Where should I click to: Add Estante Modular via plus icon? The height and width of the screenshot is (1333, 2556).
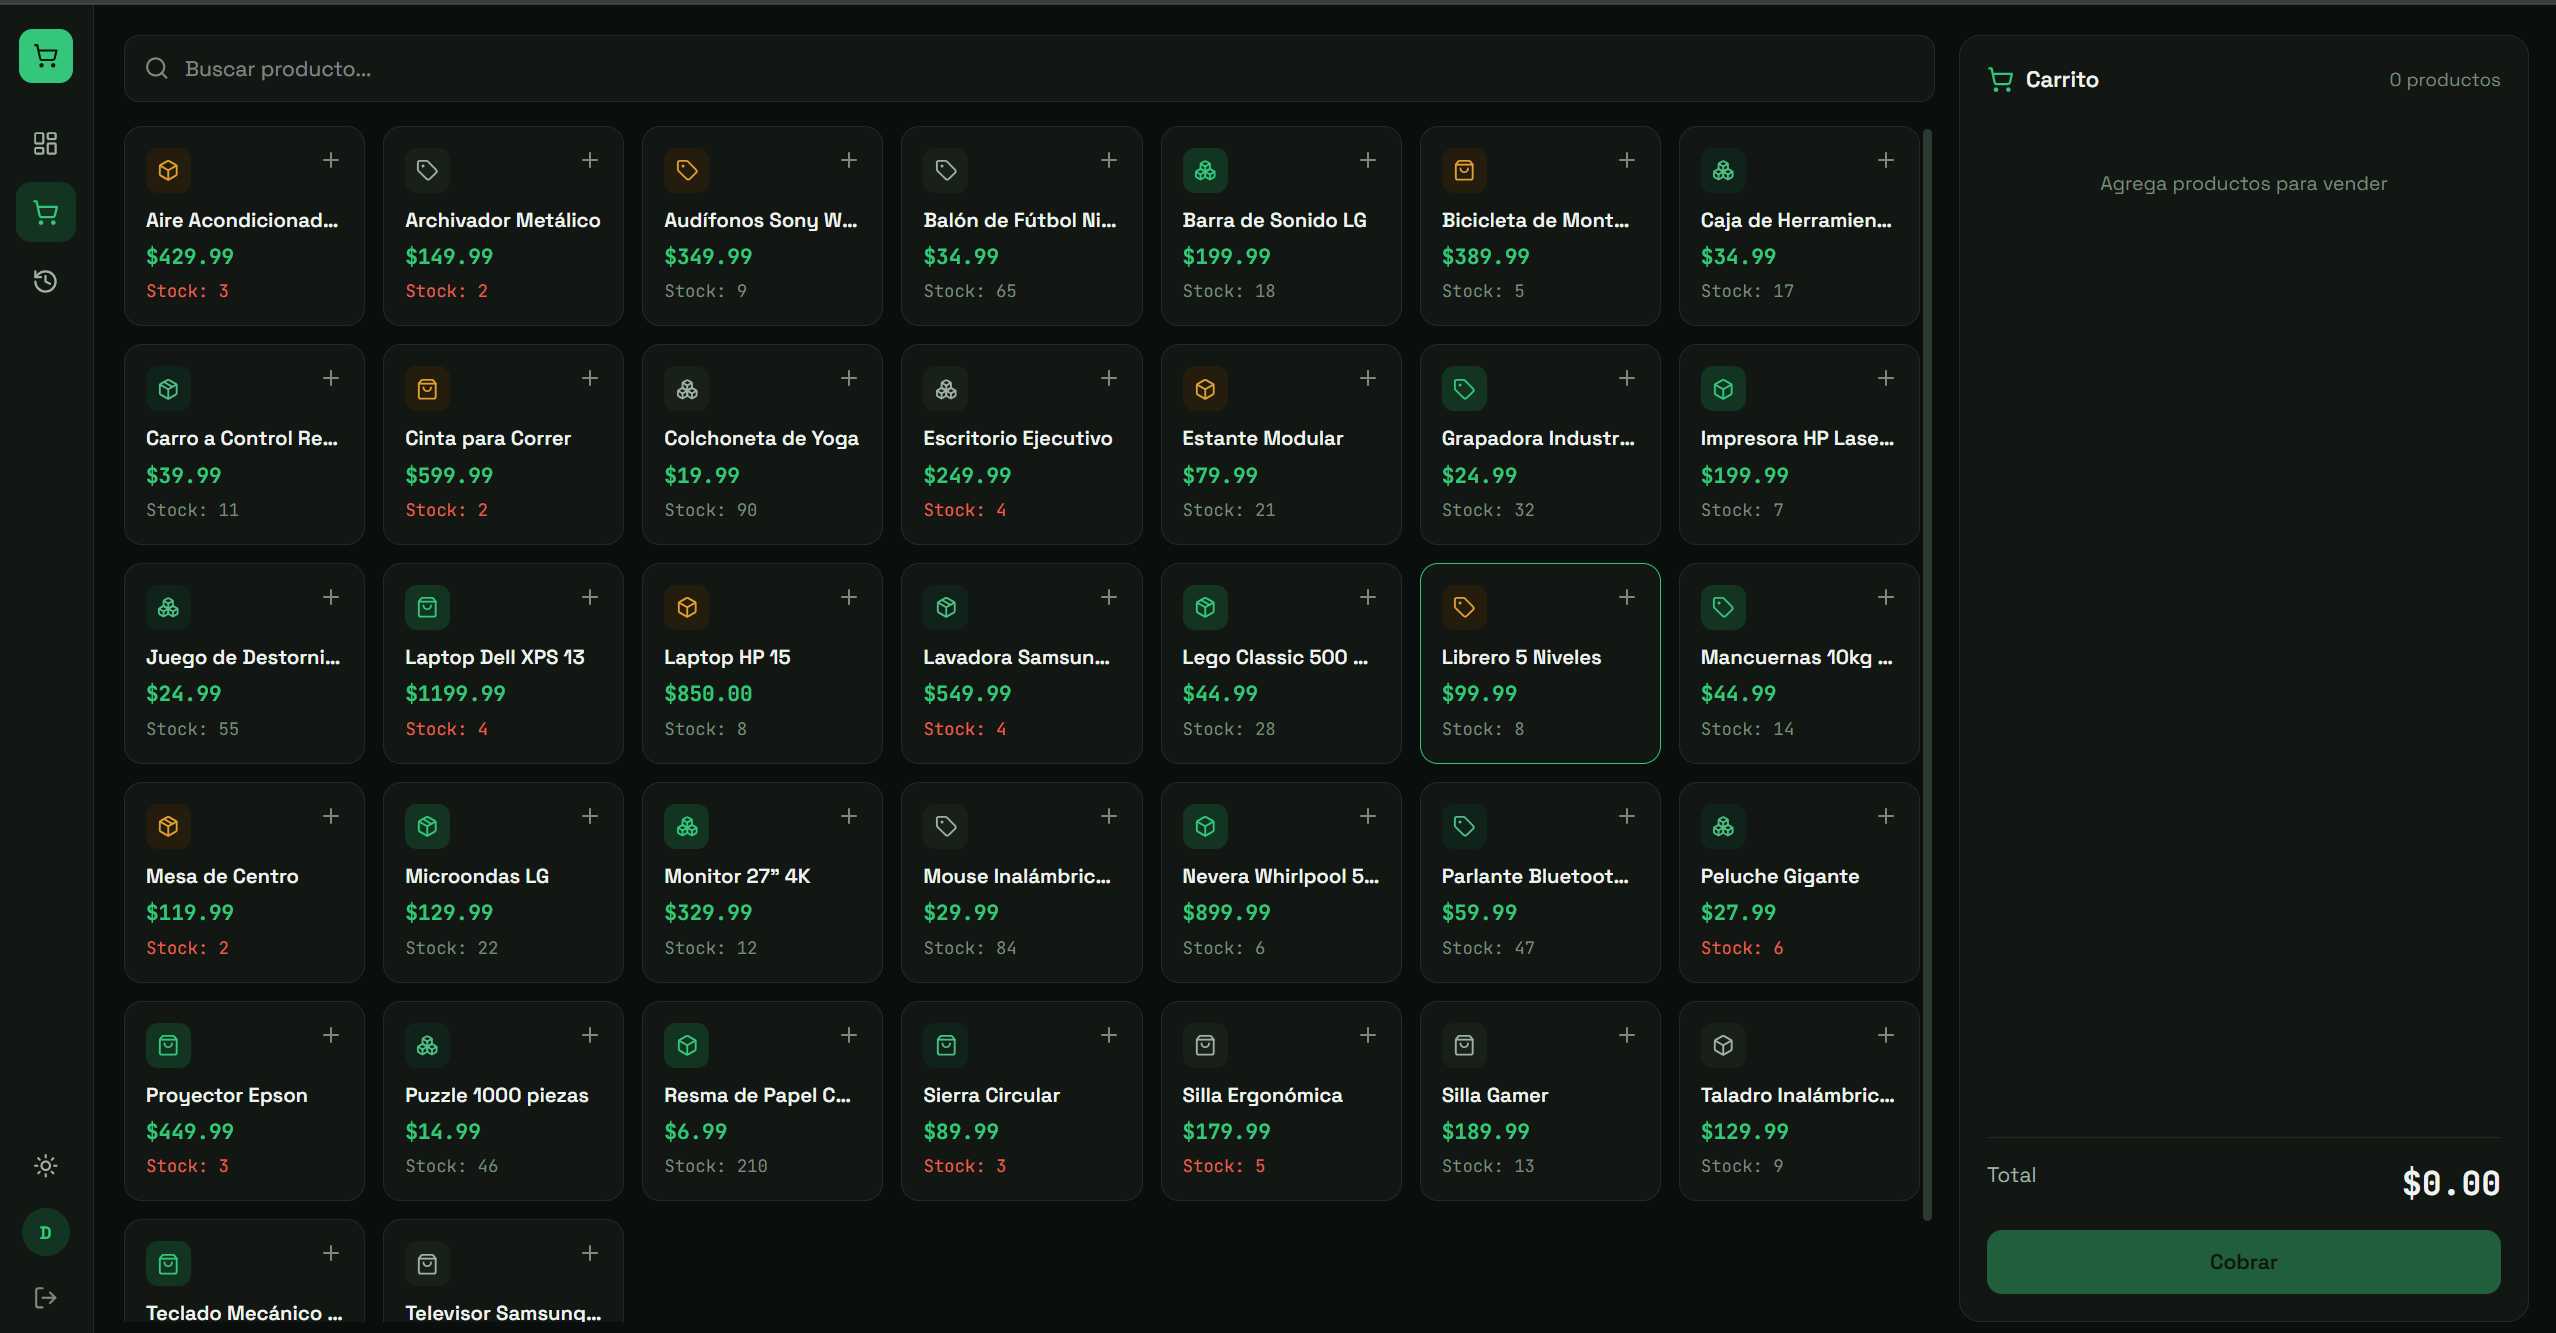(x=1368, y=378)
